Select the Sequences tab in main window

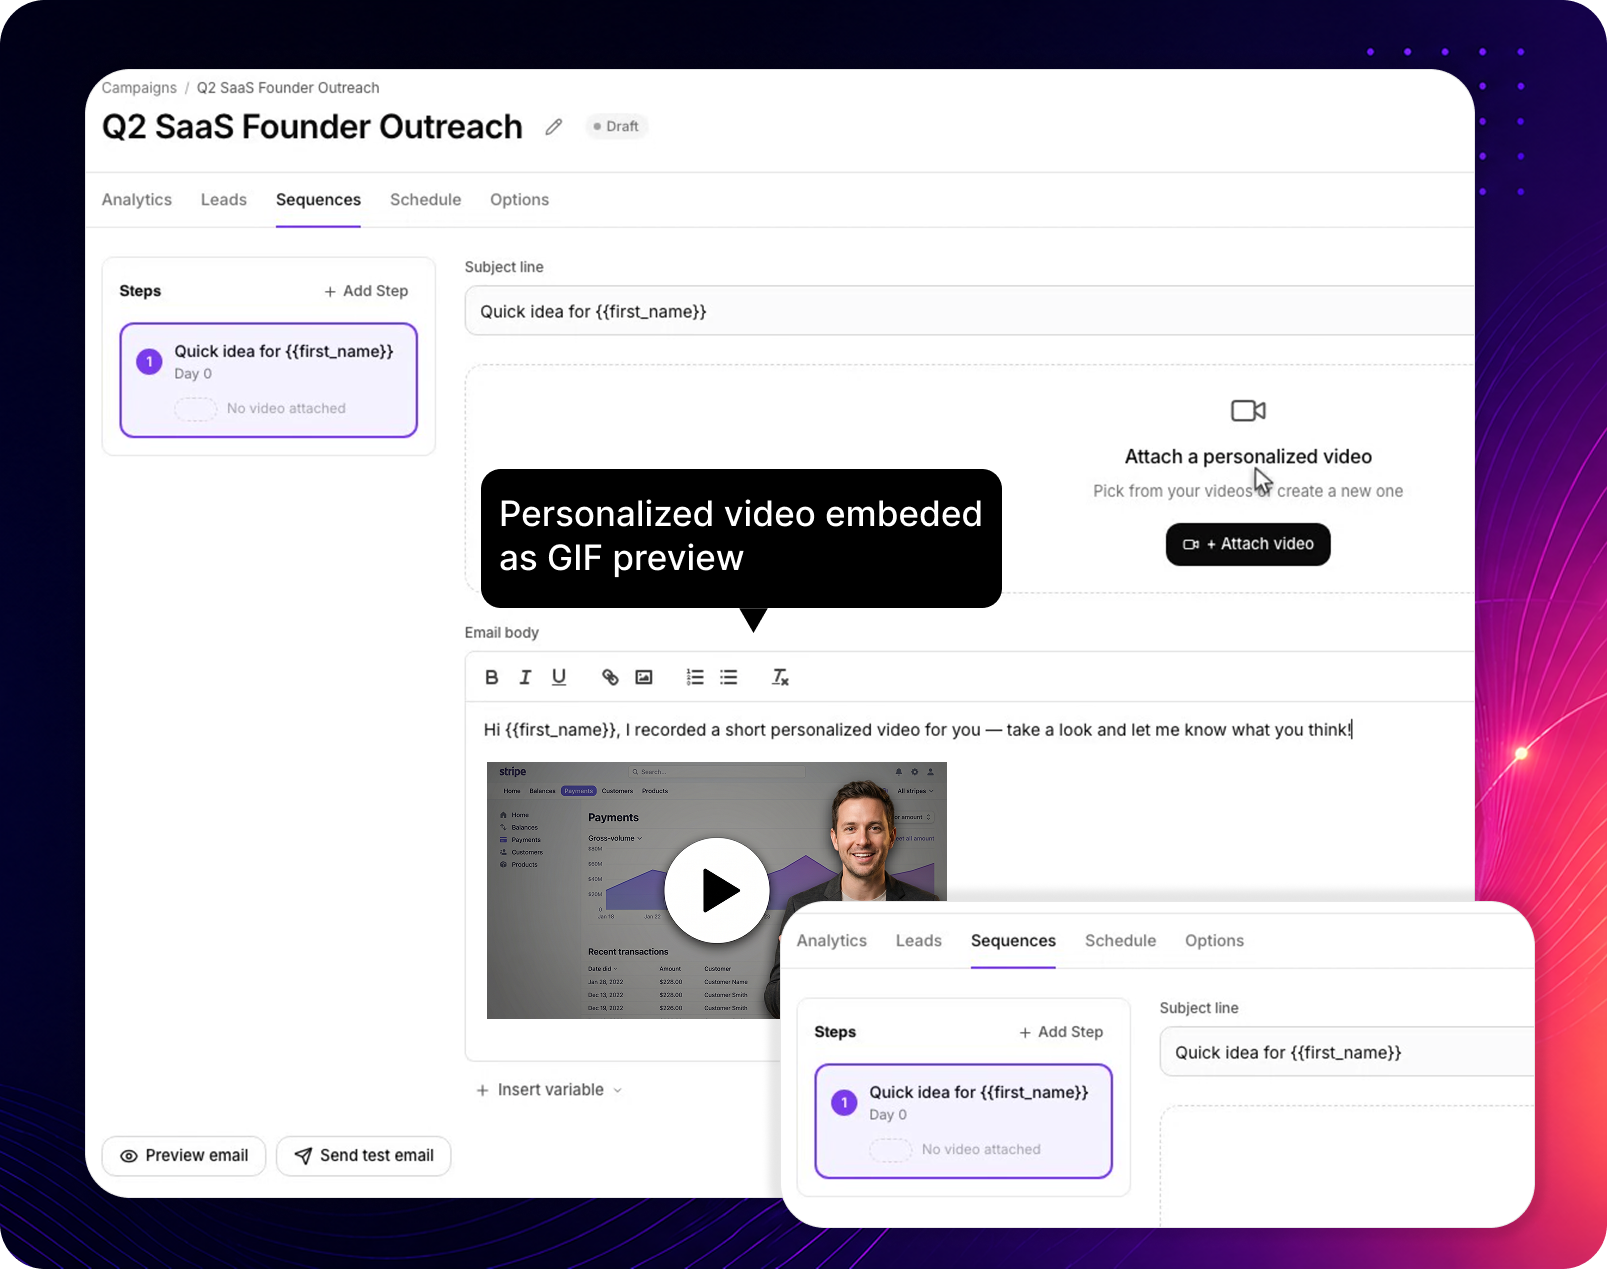[318, 200]
